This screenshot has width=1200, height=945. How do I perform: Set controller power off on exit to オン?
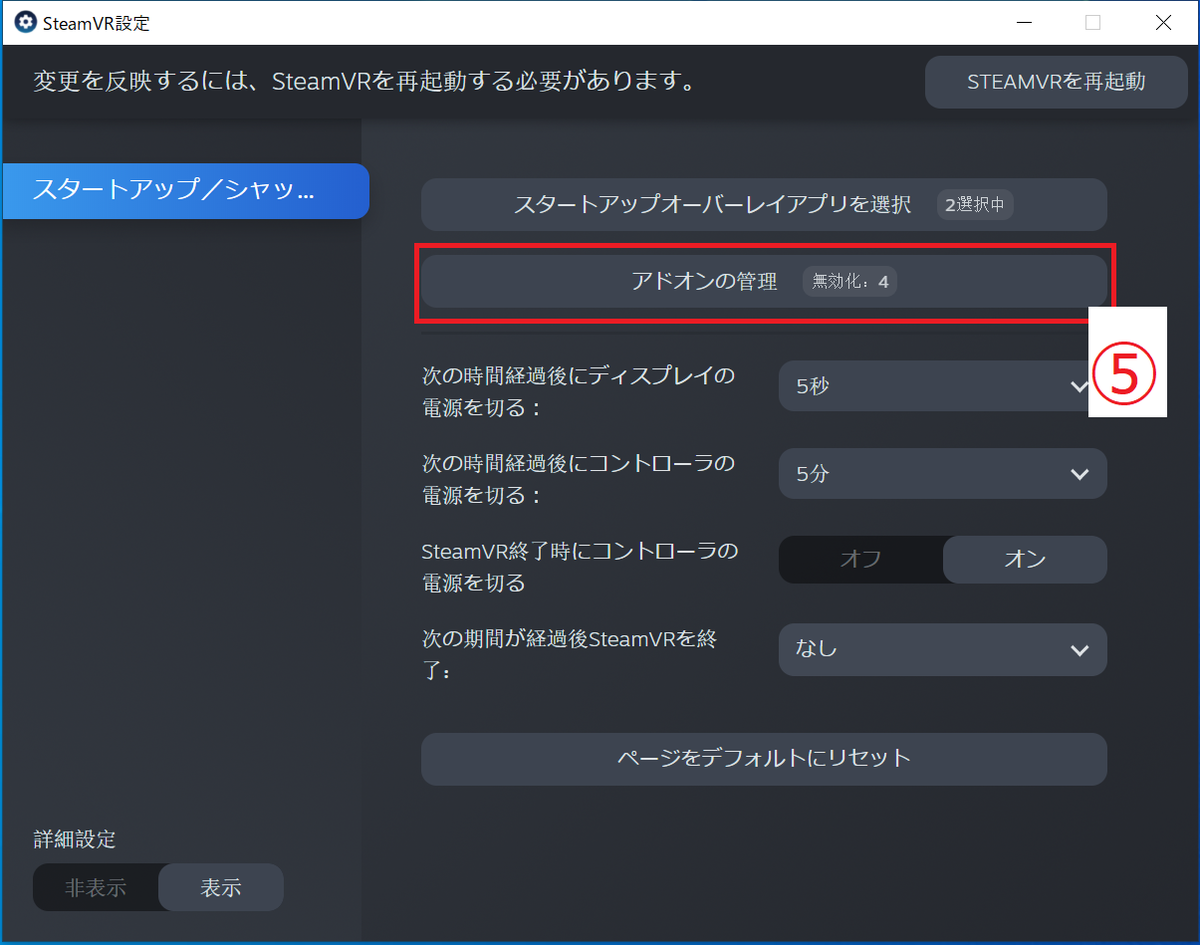1024,559
